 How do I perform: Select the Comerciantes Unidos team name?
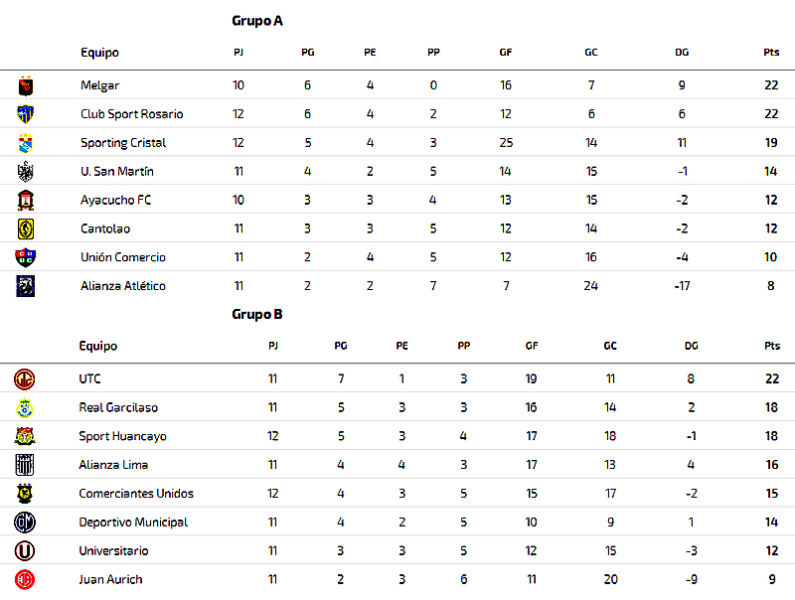click(136, 493)
